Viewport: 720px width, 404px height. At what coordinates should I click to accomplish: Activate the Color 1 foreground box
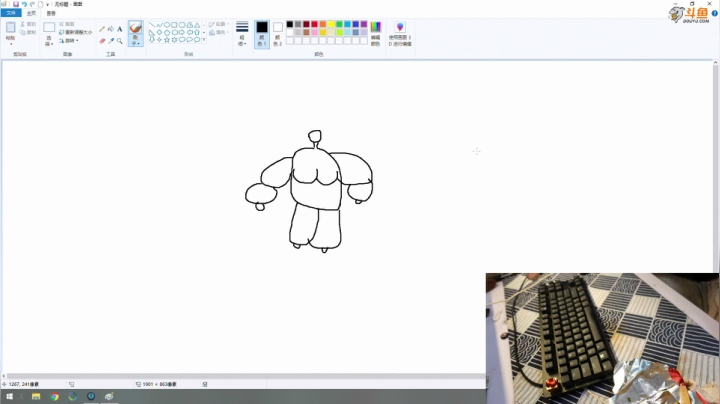262,34
